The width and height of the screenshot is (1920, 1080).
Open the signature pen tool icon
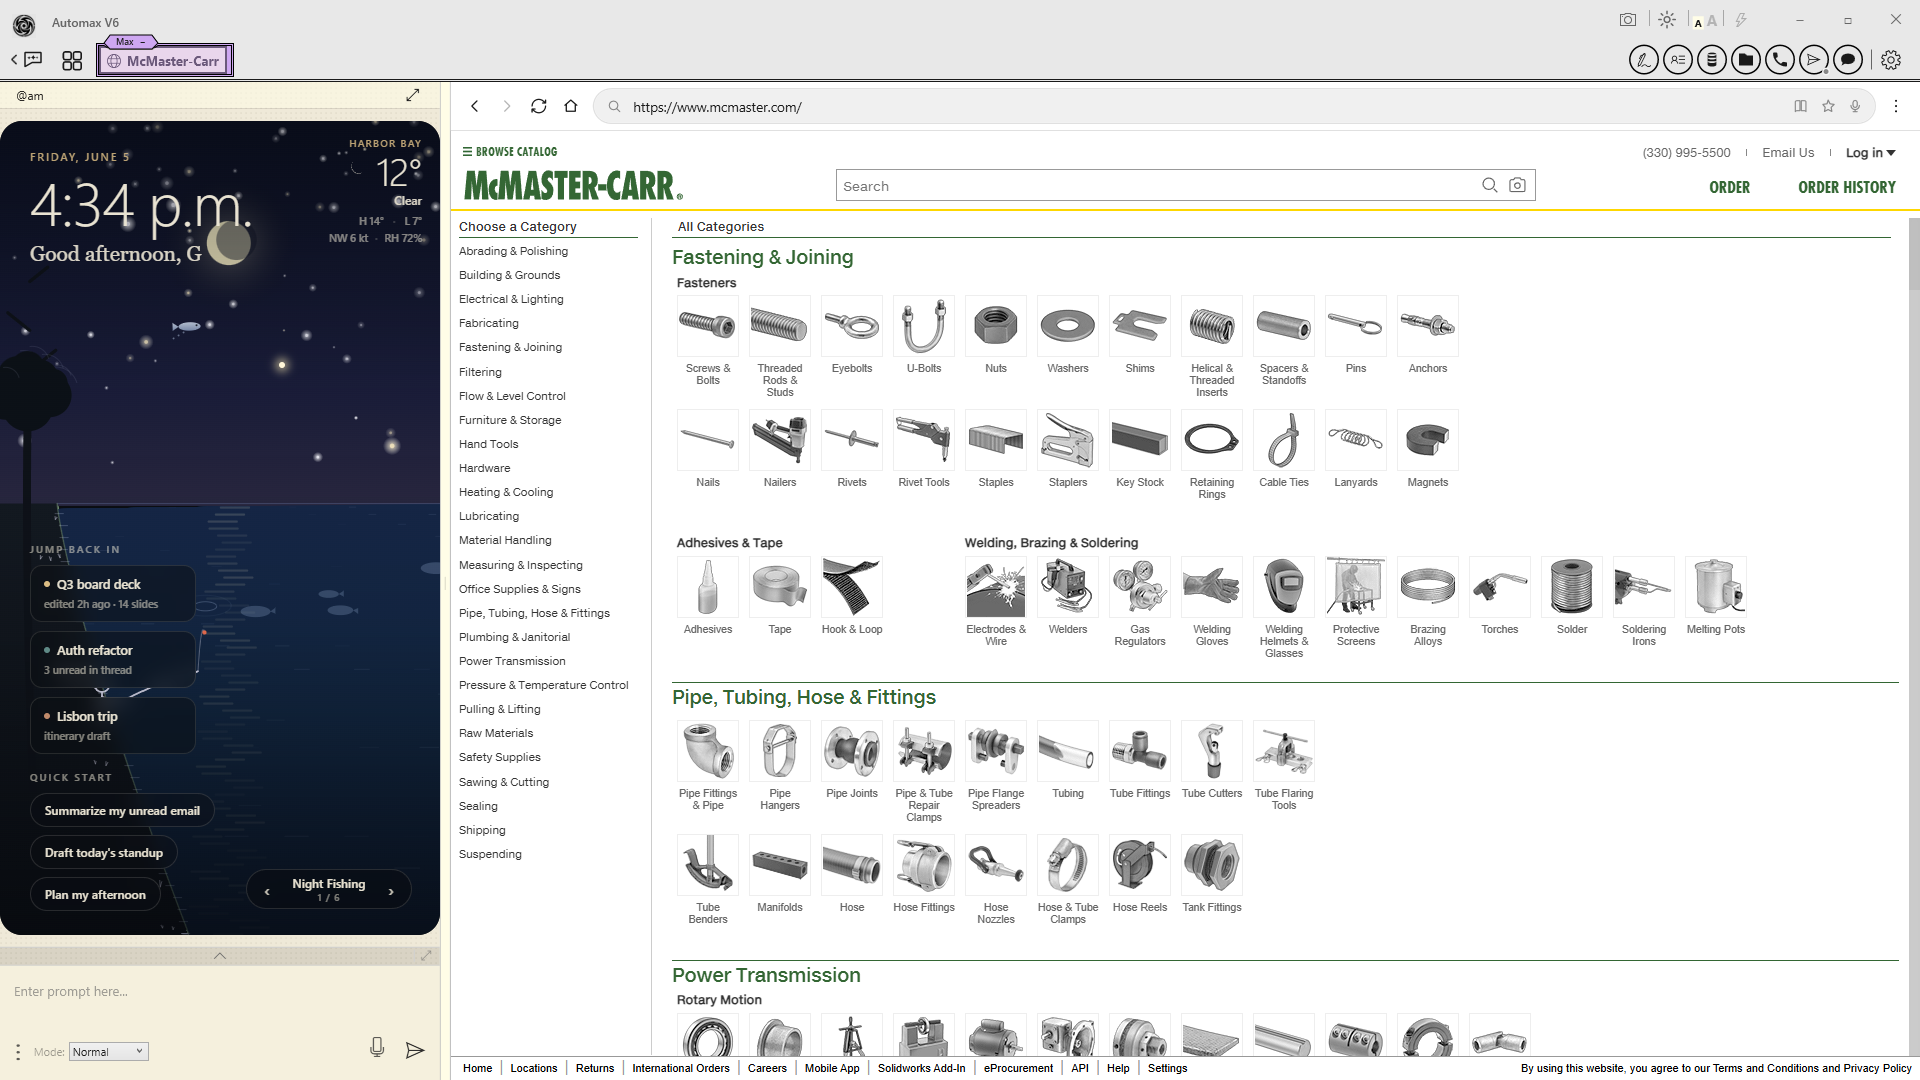pyautogui.click(x=1643, y=61)
